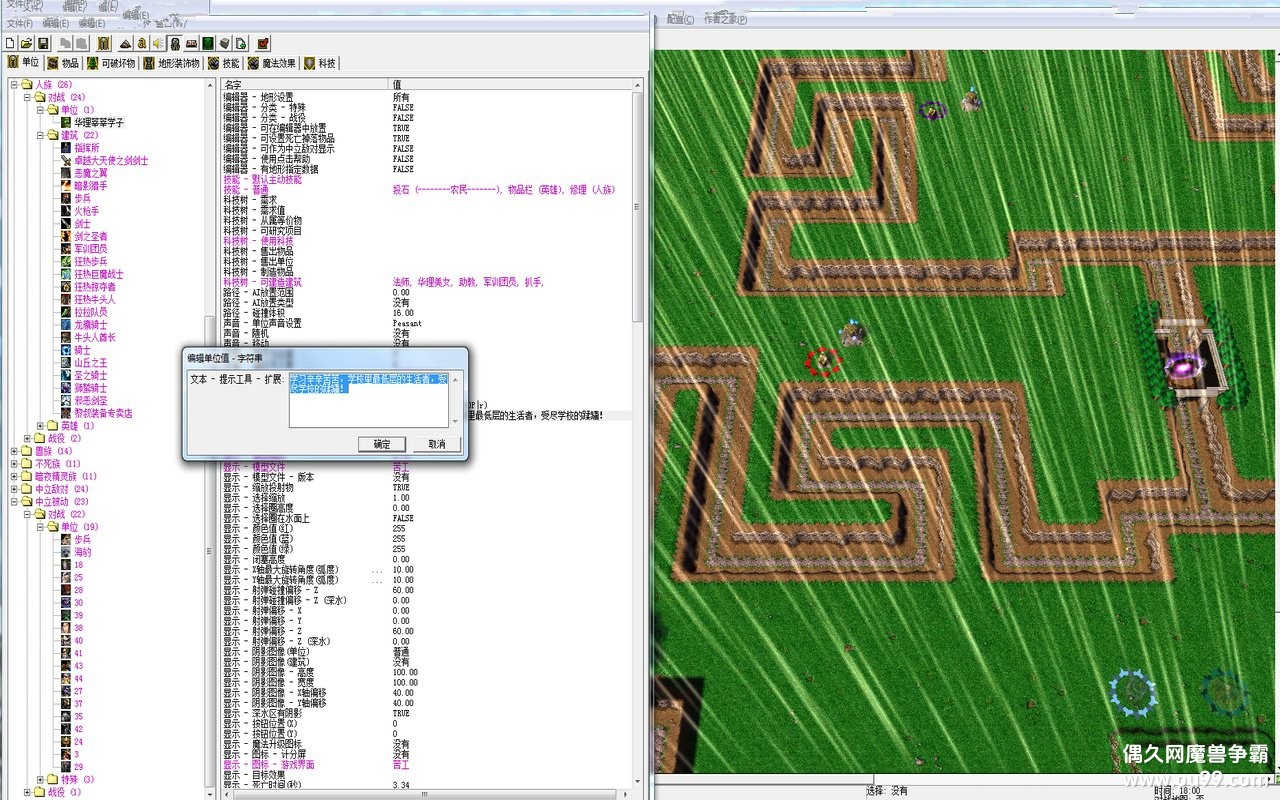Screen dimensions: 1280x800
Task: Select 海豹 tree entry
Action: tap(82, 552)
